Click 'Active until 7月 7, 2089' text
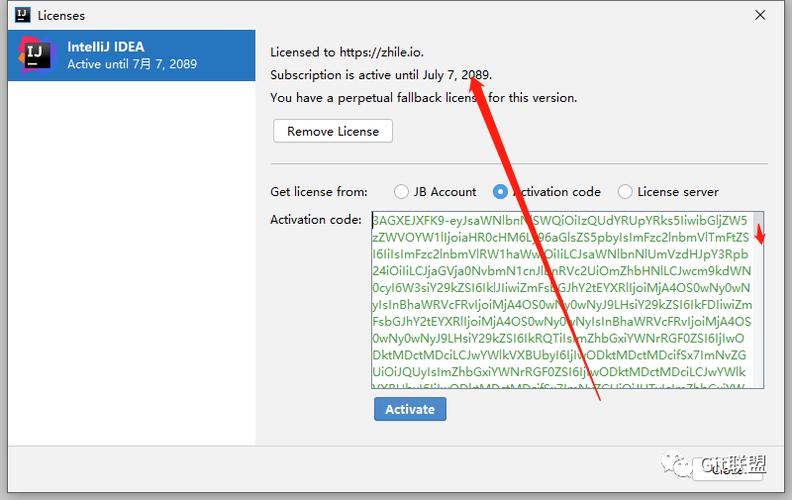 132,64
